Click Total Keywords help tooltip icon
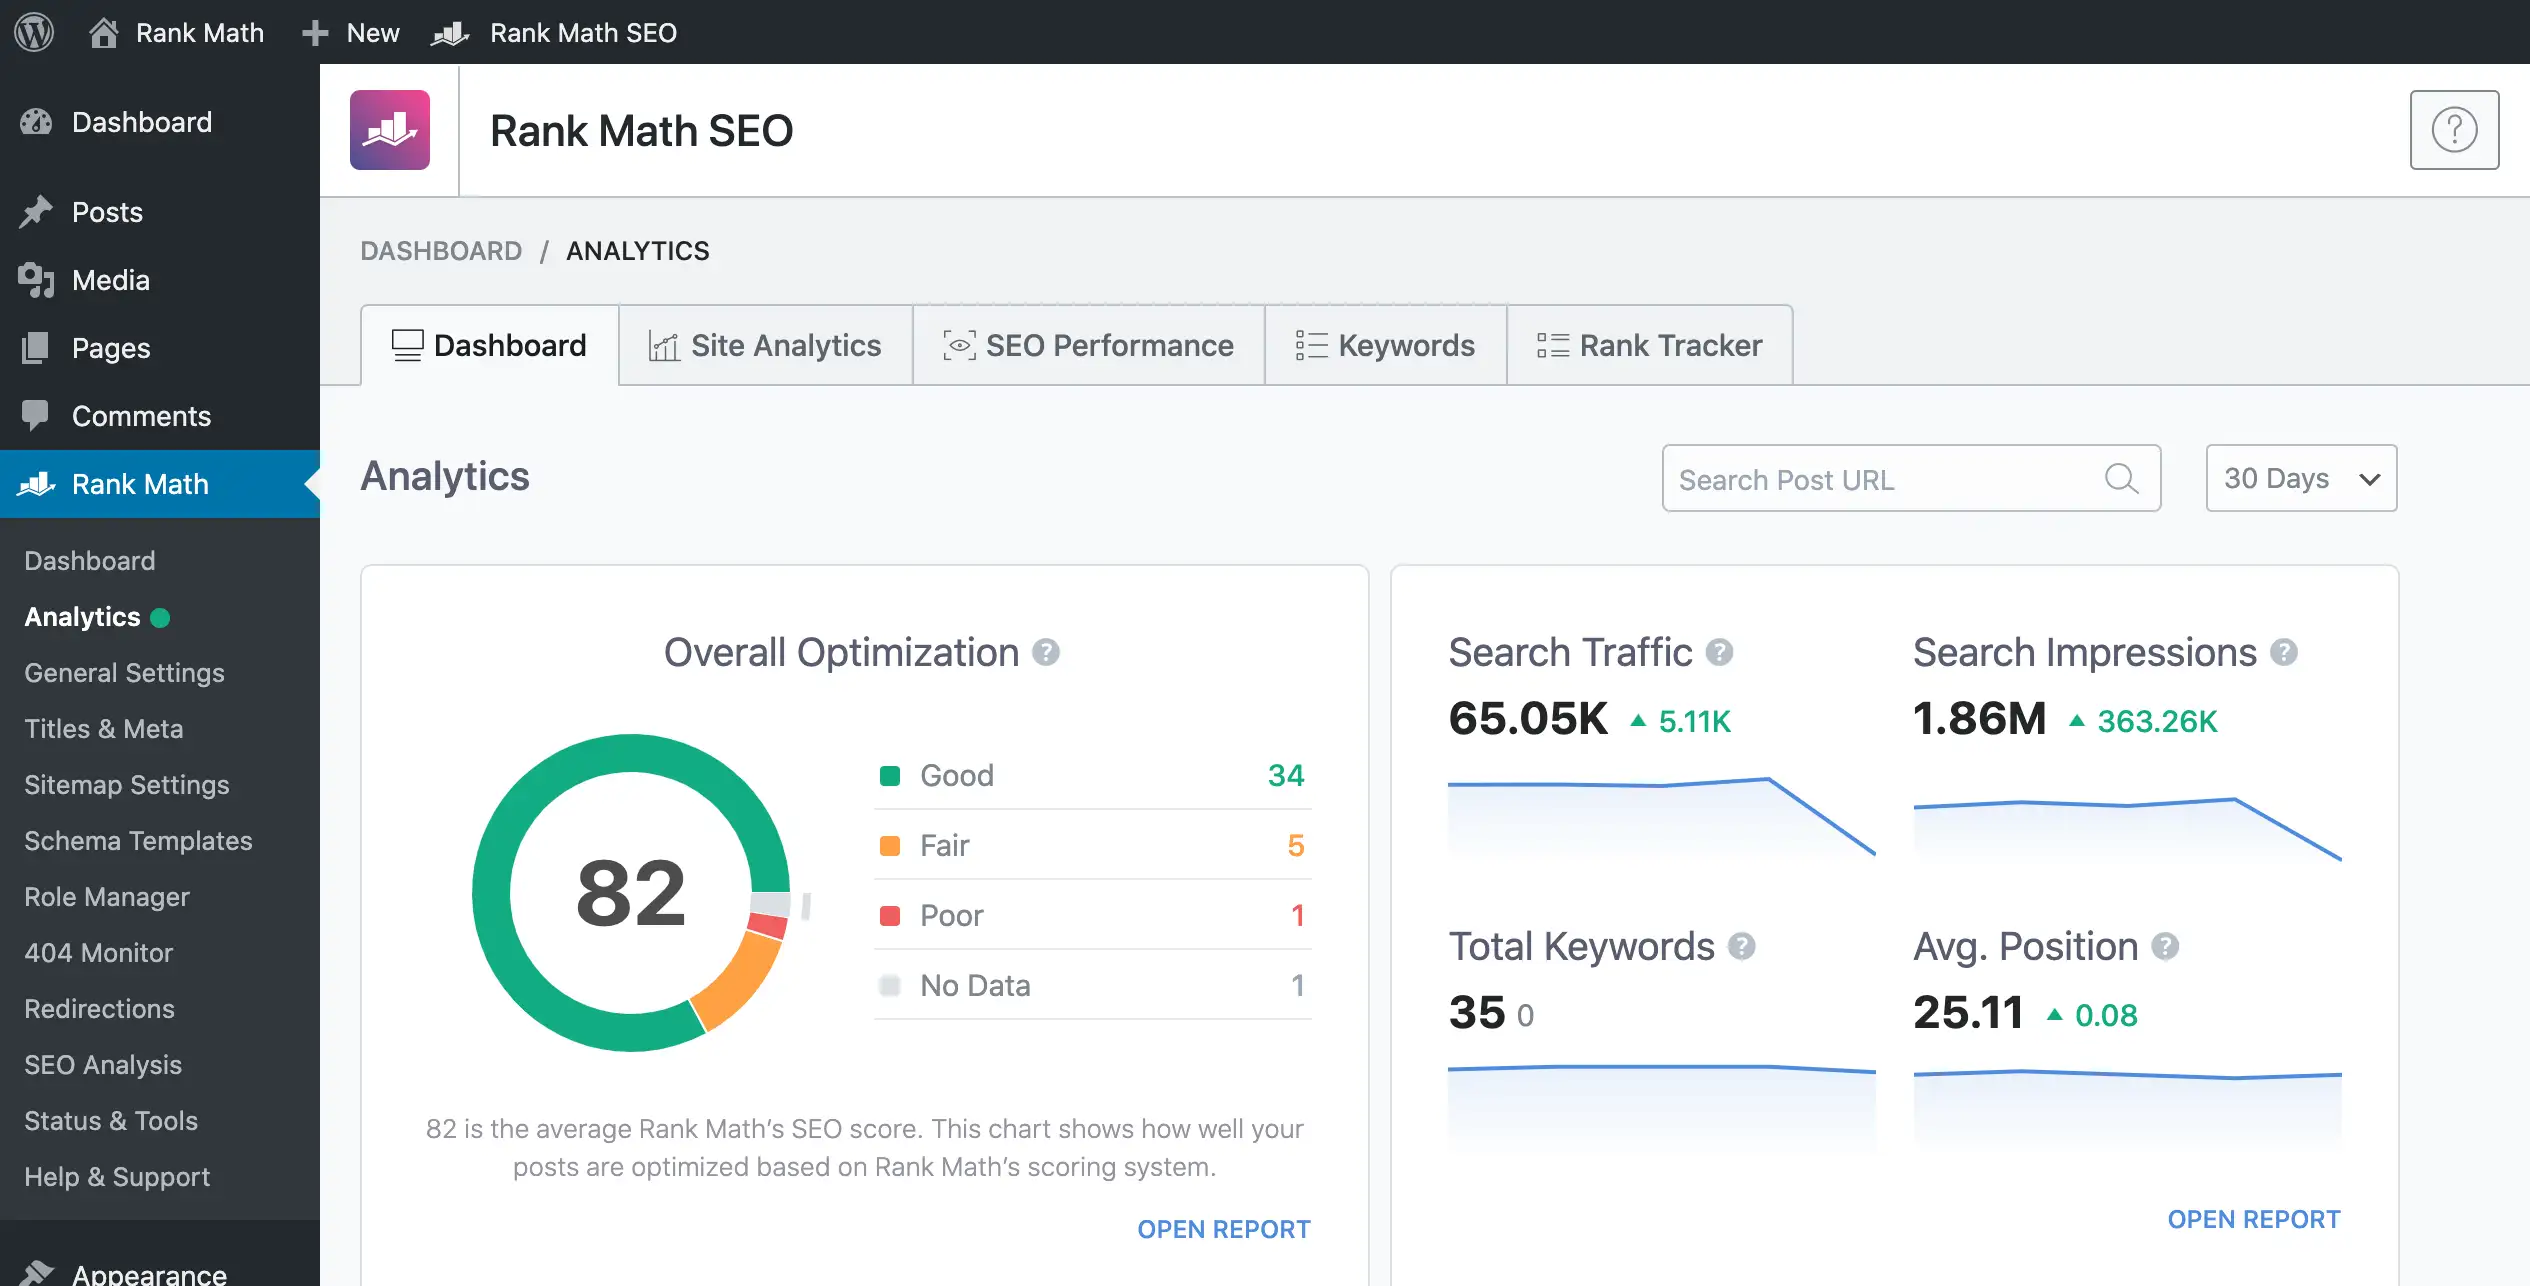The image size is (2530, 1286). [1742, 946]
